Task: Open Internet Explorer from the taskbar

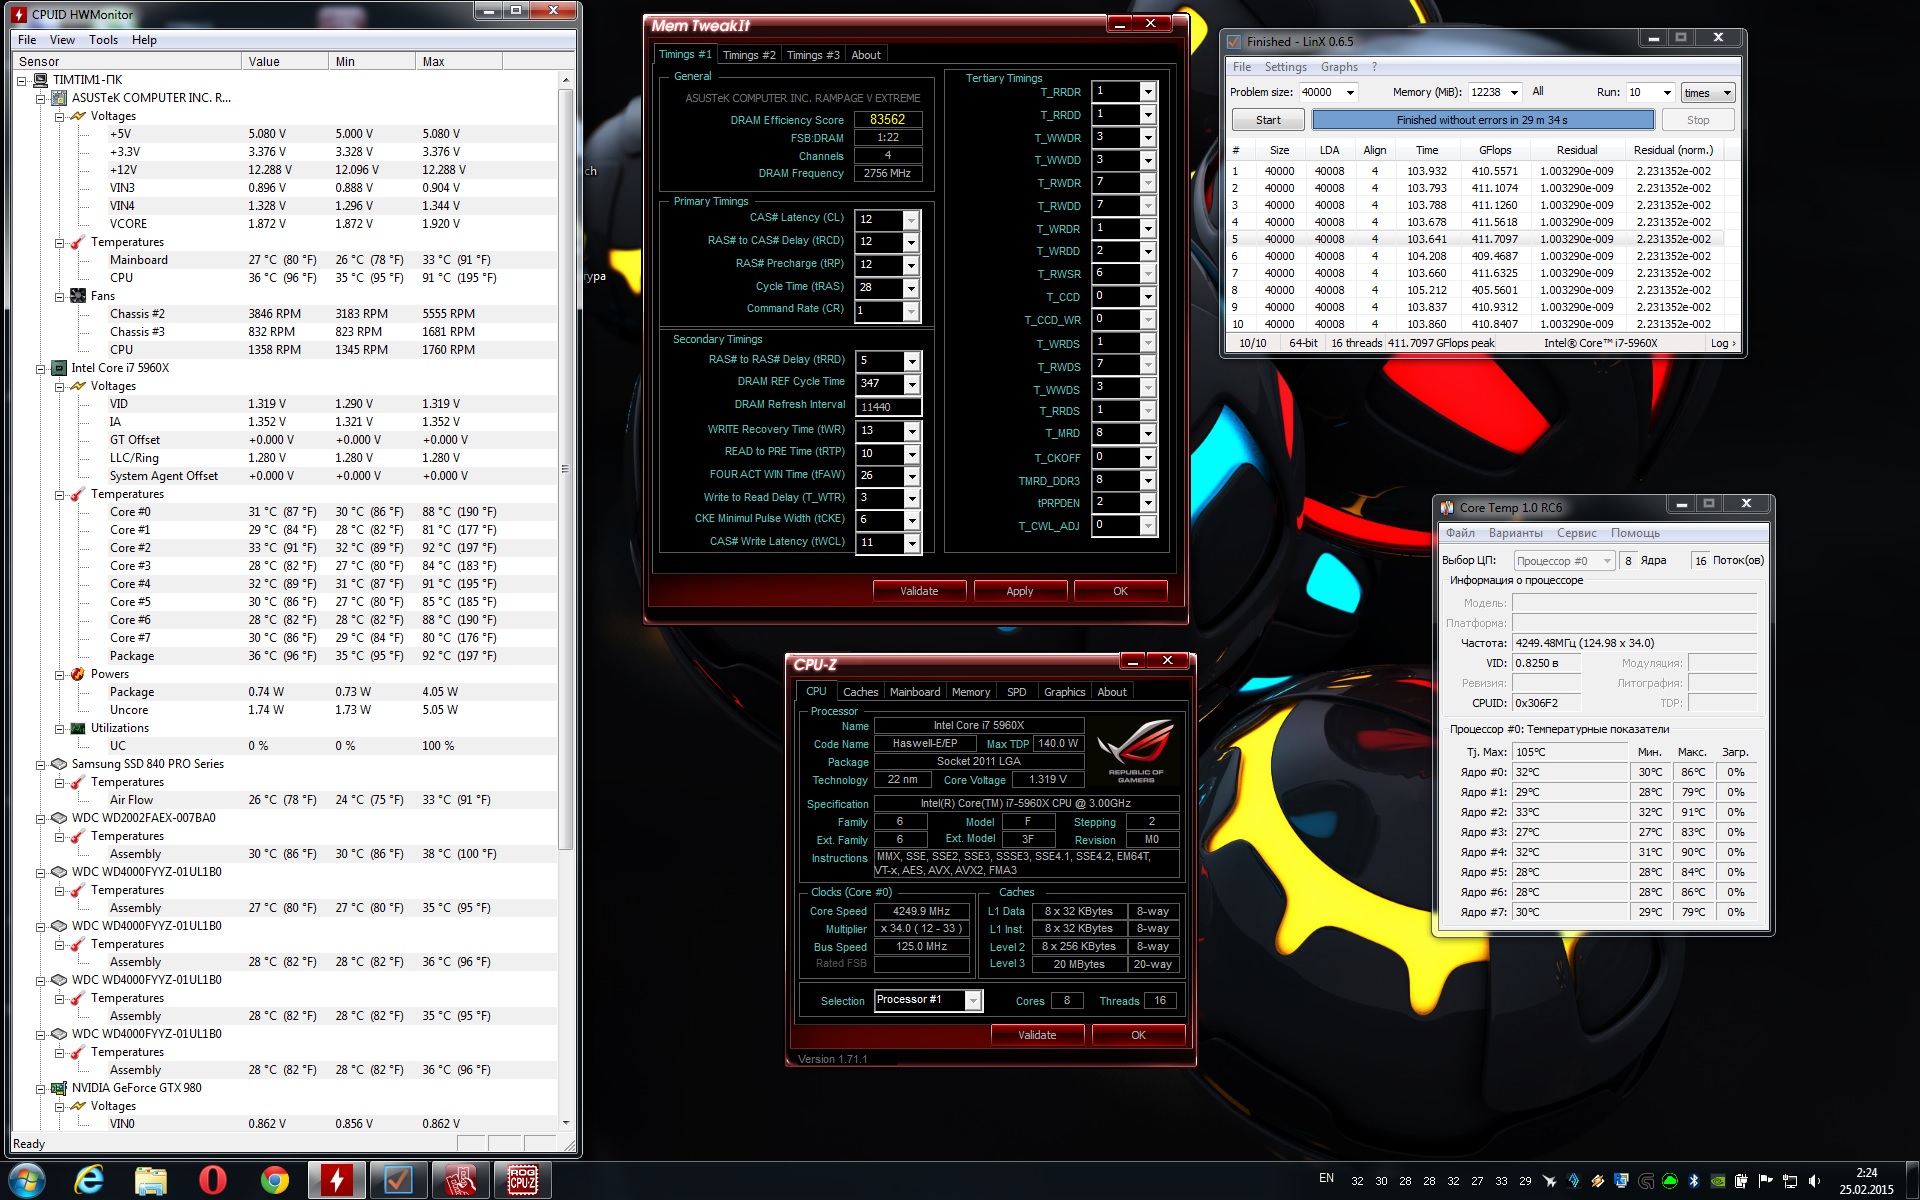Action: click(x=89, y=1180)
